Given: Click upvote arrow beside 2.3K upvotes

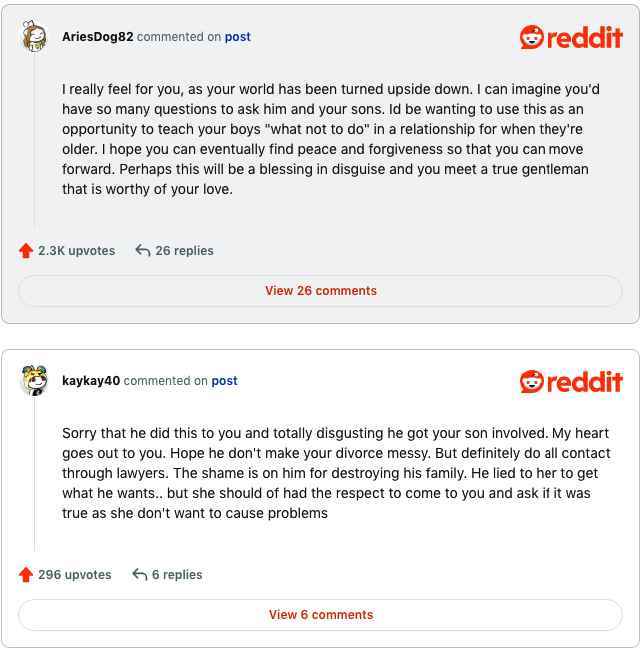Looking at the screenshot, I should (x=26, y=251).
